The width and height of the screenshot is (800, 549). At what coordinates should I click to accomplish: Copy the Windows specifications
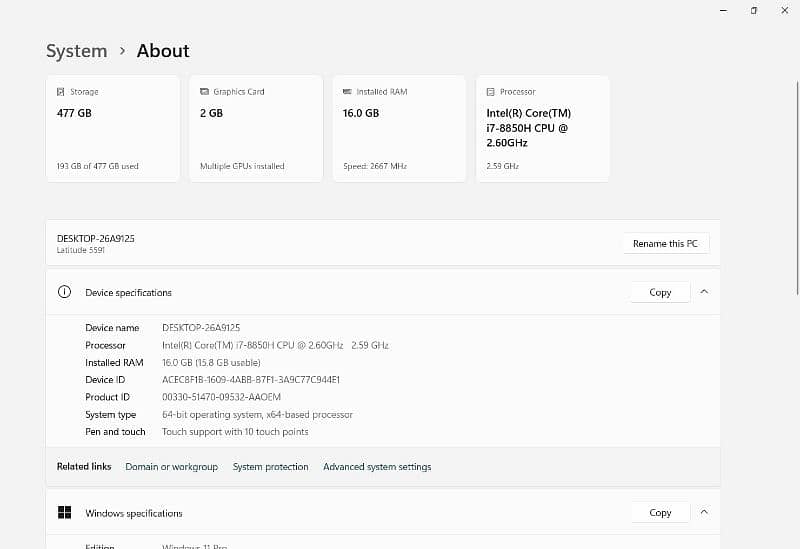[660, 513]
